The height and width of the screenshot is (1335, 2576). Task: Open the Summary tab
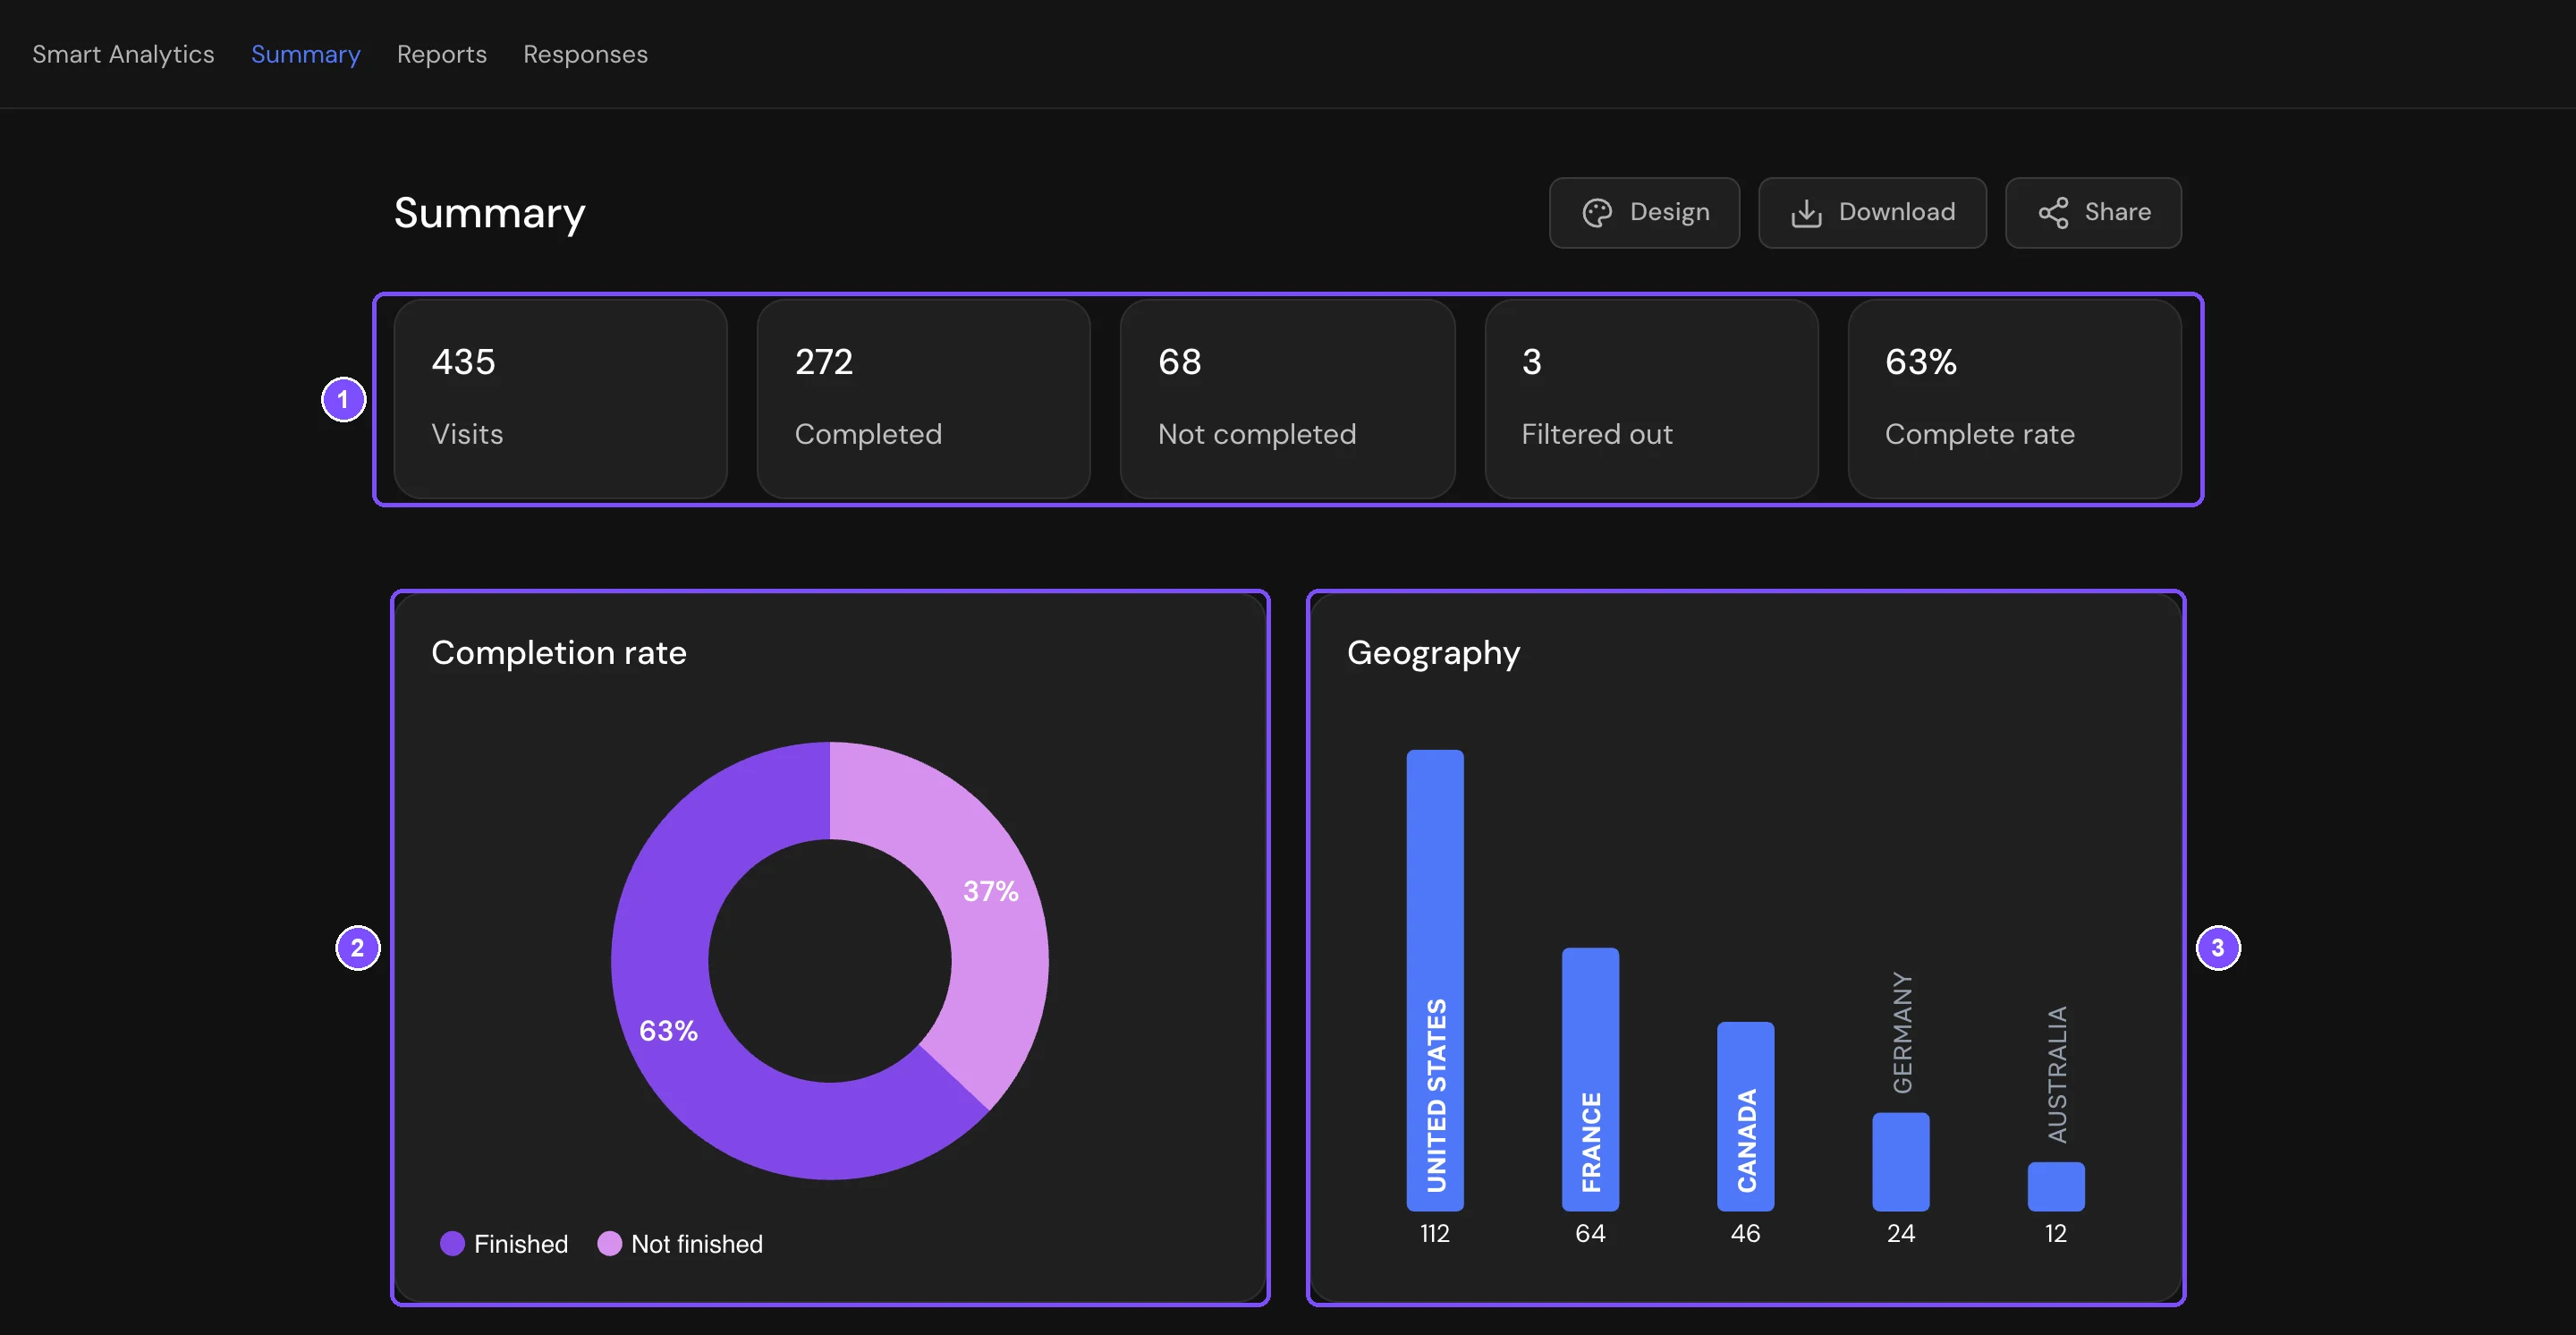[x=305, y=54]
